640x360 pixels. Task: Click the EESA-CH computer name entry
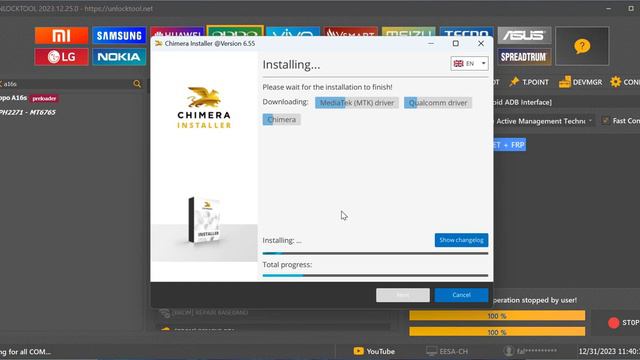[x=447, y=351]
